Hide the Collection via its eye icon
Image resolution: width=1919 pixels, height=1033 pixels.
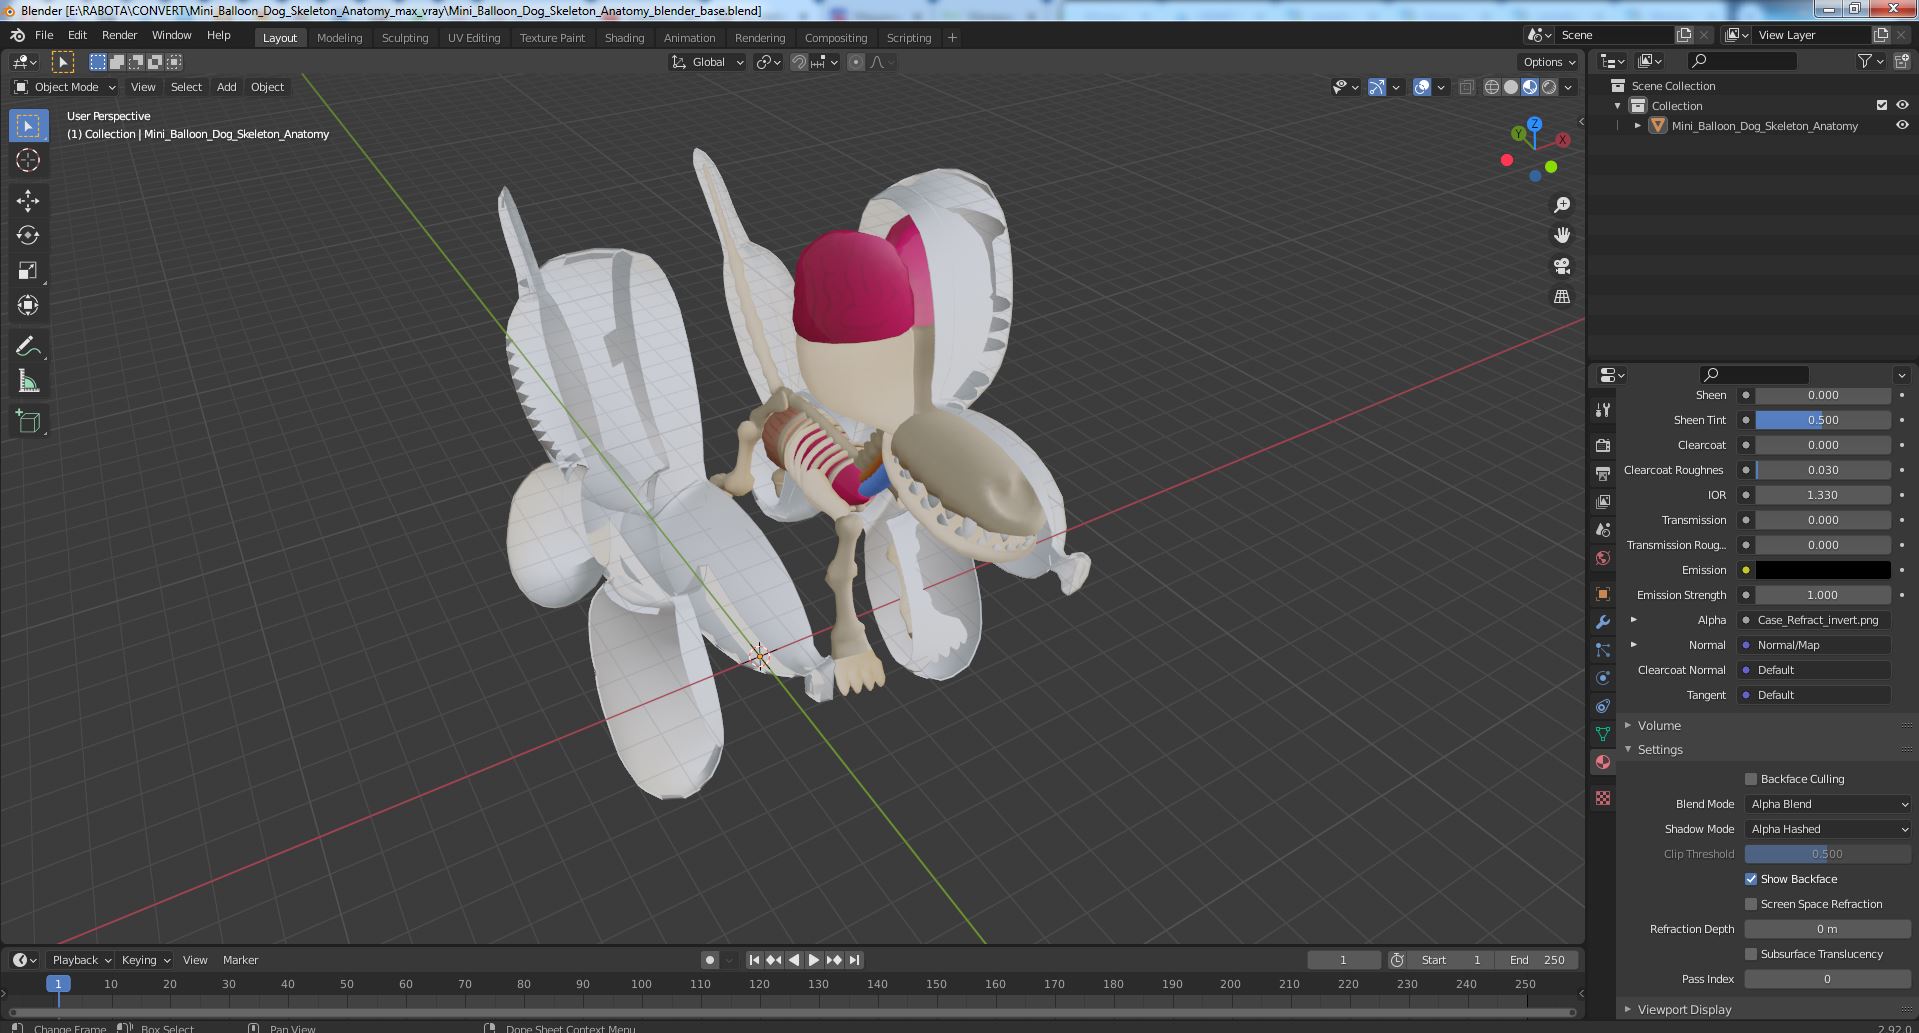pyautogui.click(x=1902, y=105)
